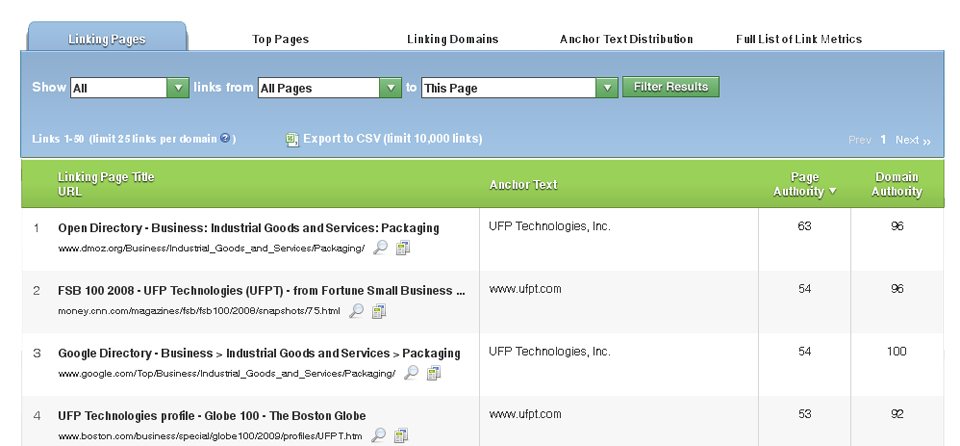The height and width of the screenshot is (446, 960).
Task: Click the help question mark by links per domain
Action: [225, 138]
